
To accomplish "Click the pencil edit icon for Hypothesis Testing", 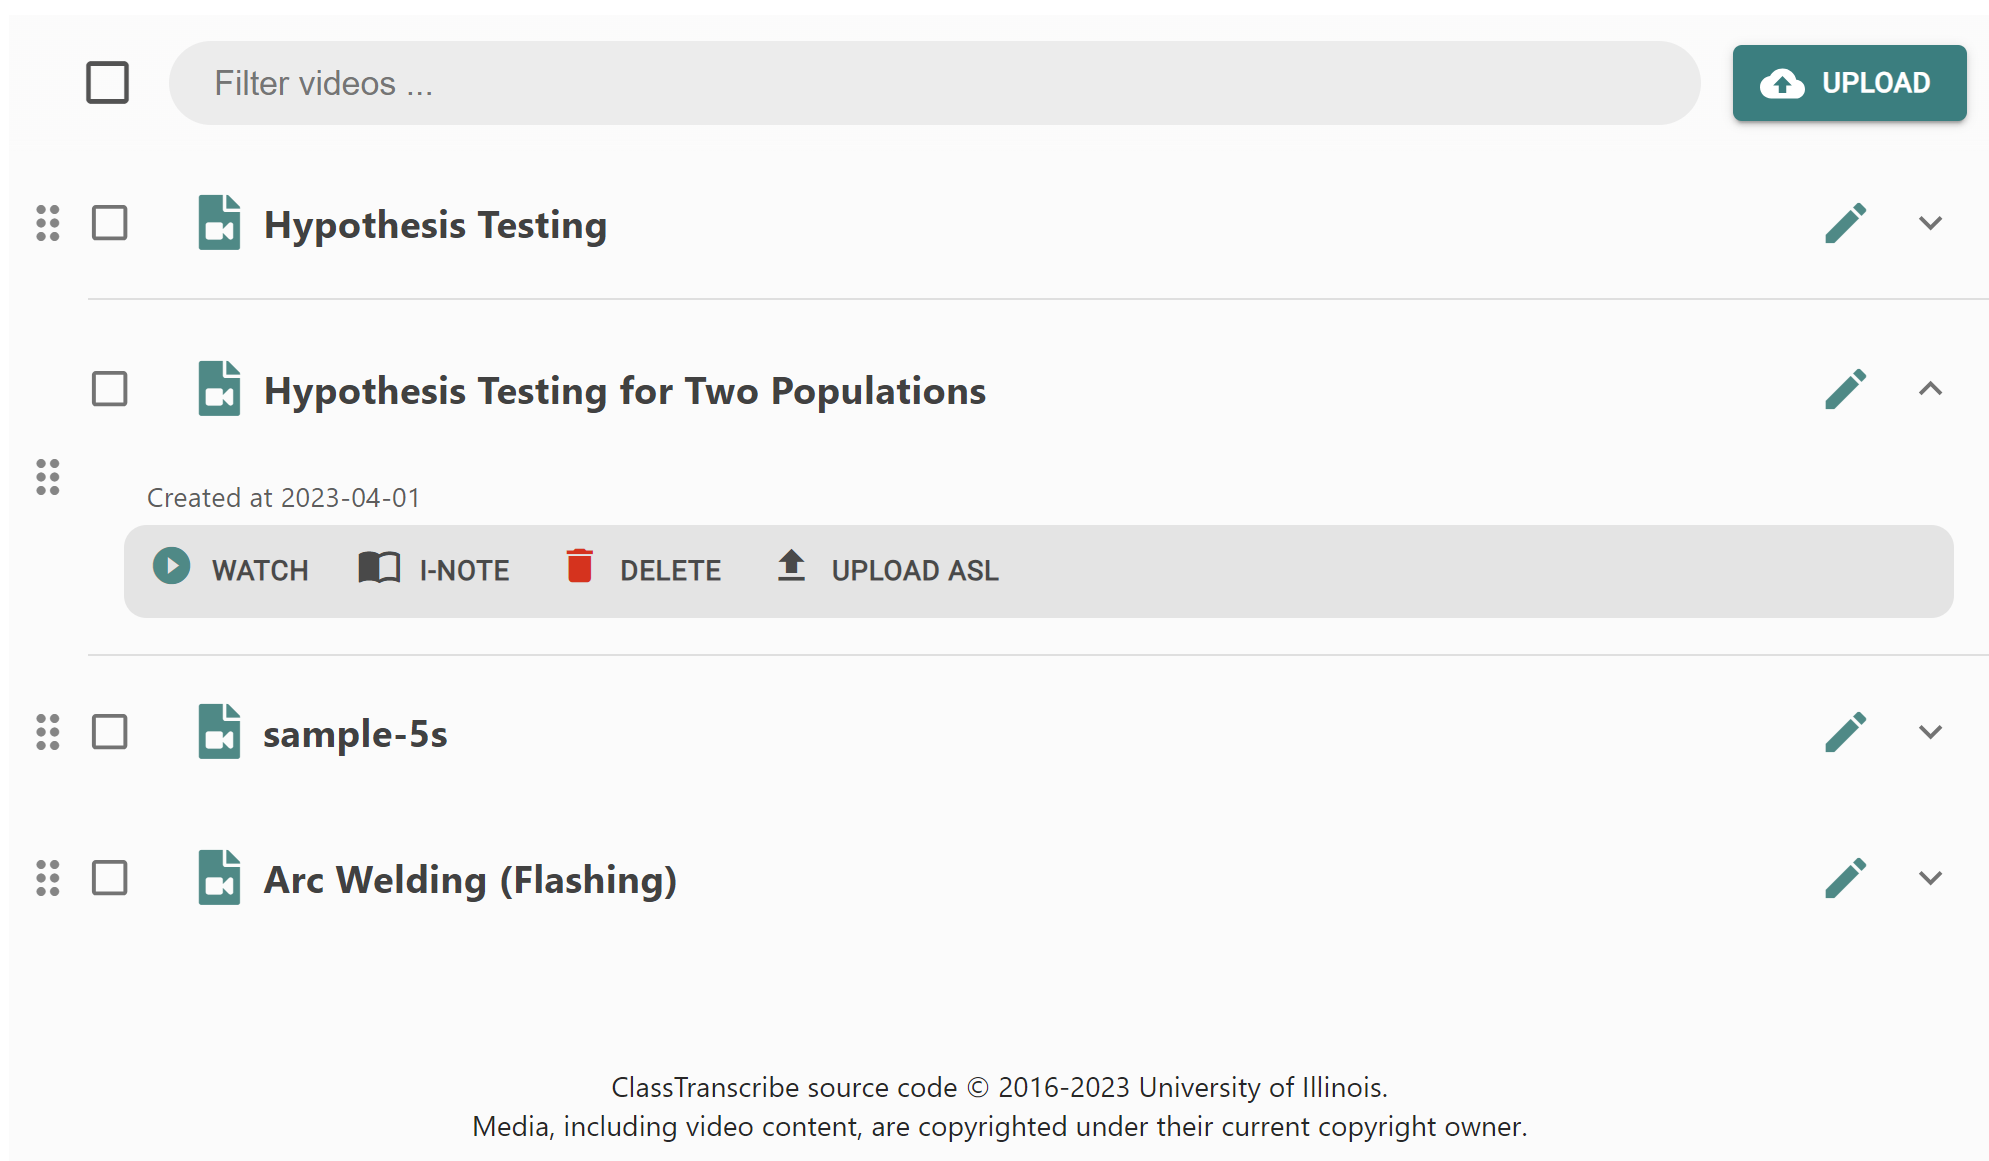I will (1845, 223).
